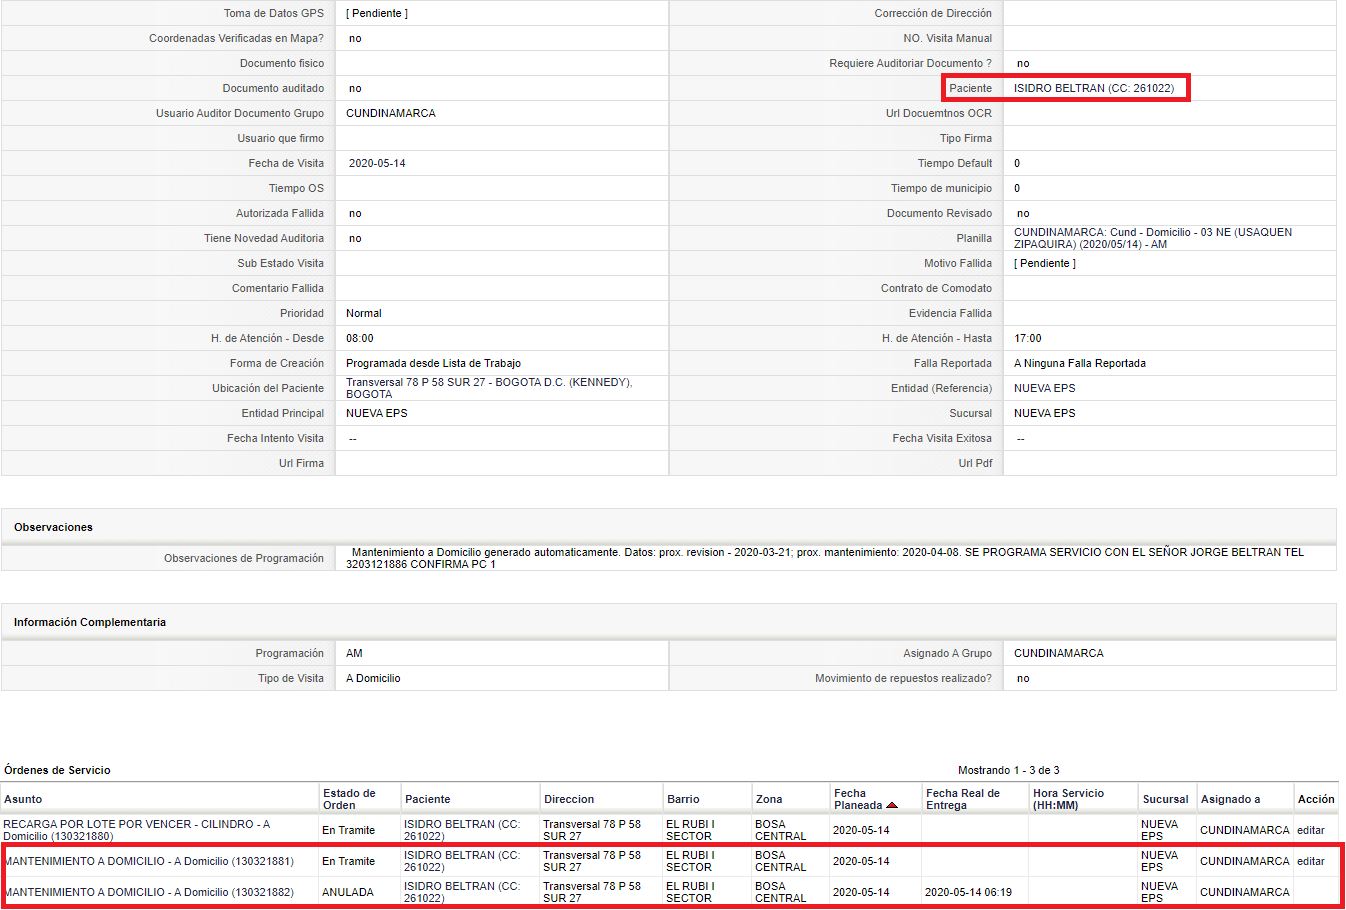Viewport: 1346px width, 910px height.
Task: Click Tipo de Visita value A Domicilio
Action: coord(373,678)
